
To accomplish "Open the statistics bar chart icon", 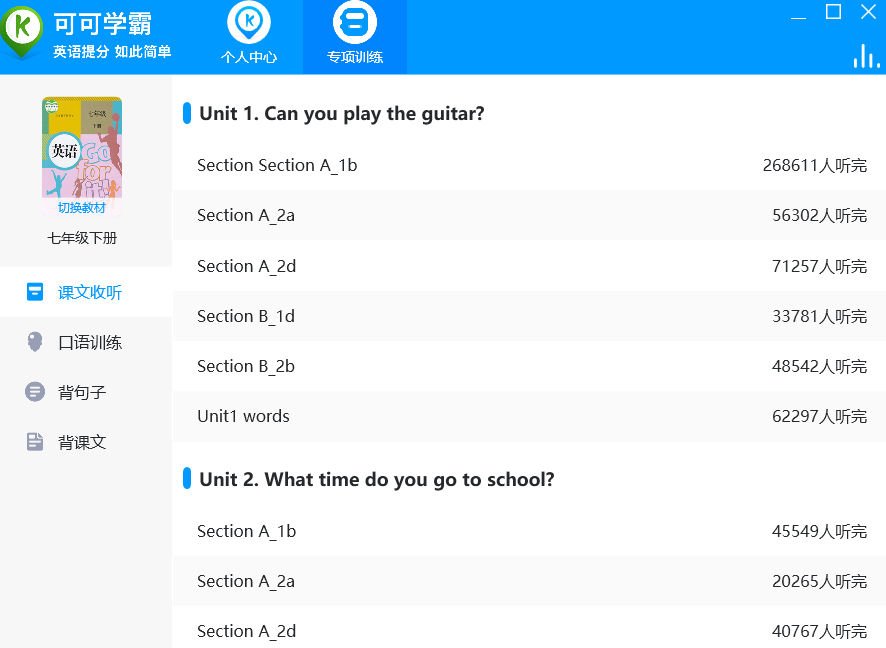I will [x=866, y=56].
